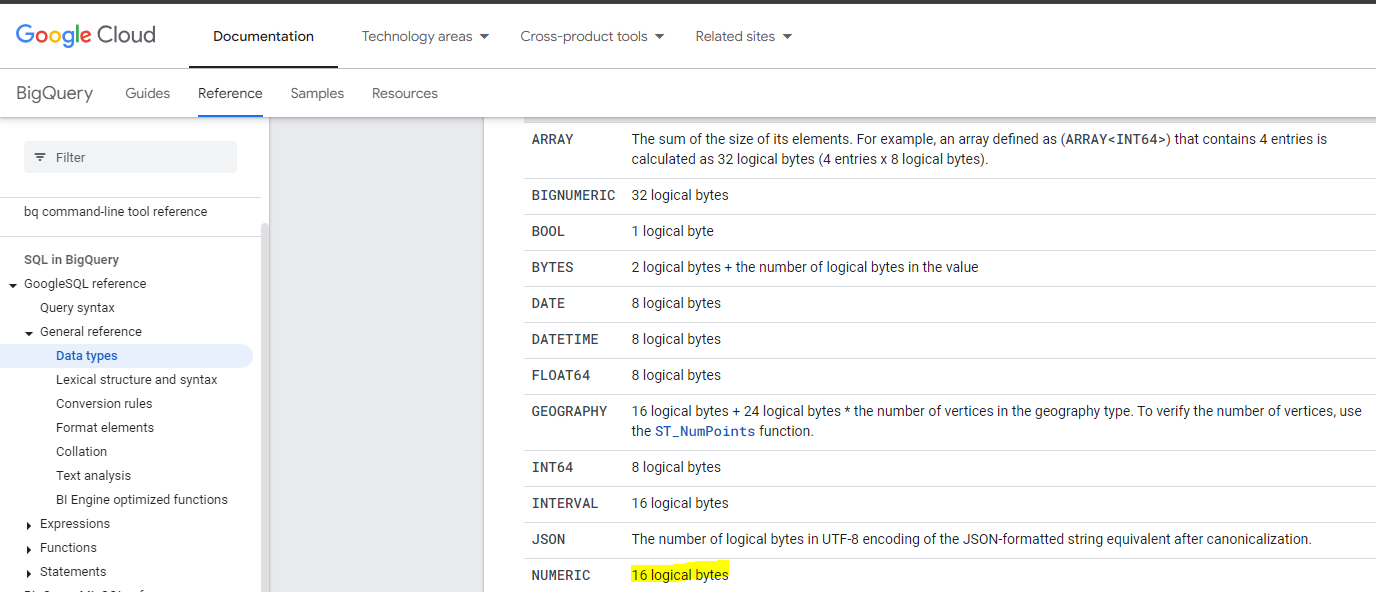Click the DATETIME type name
Screen dimensions: 1376x592
[565, 339]
